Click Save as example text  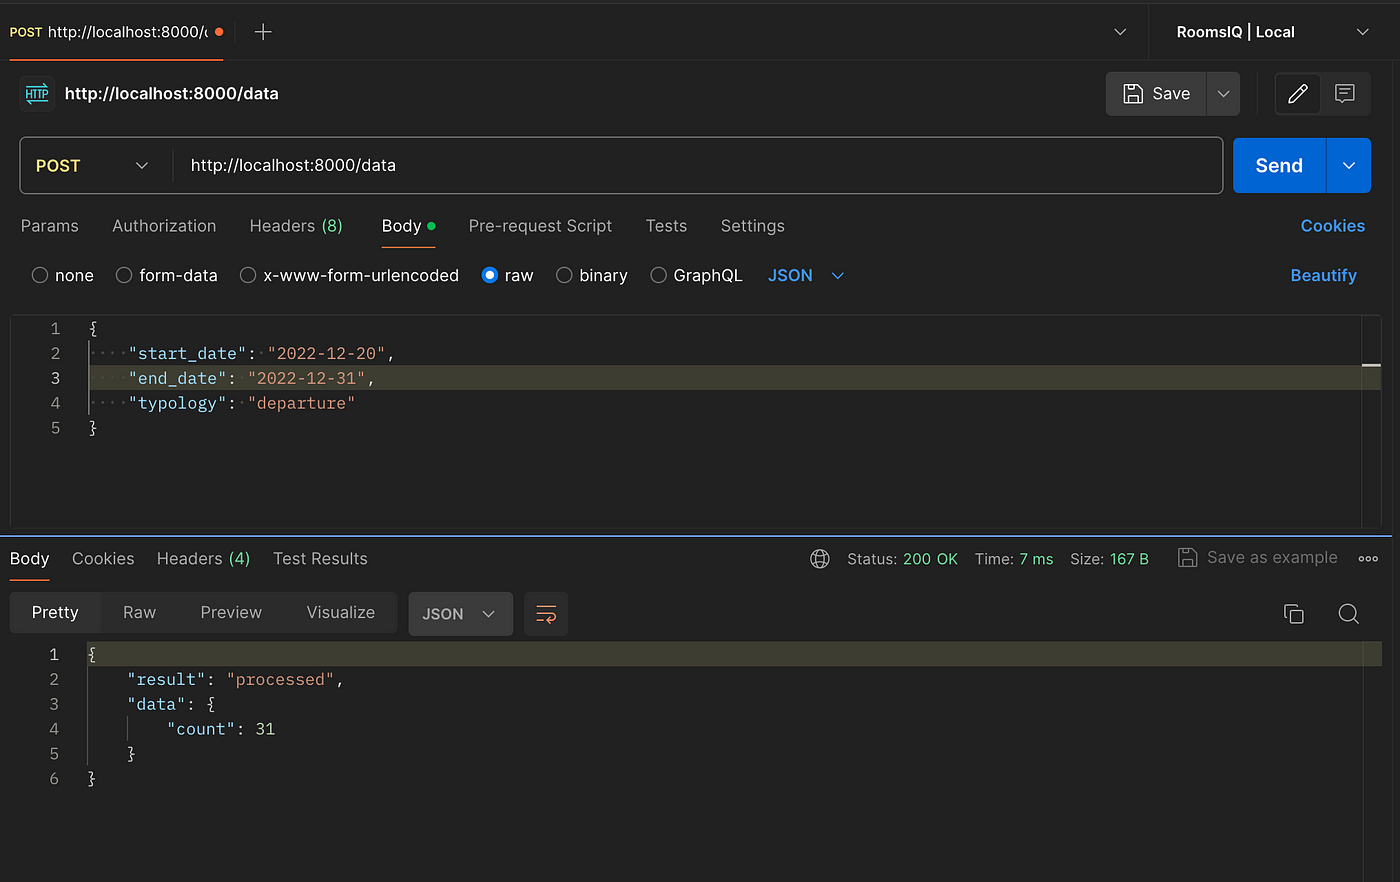point(1272,558)
